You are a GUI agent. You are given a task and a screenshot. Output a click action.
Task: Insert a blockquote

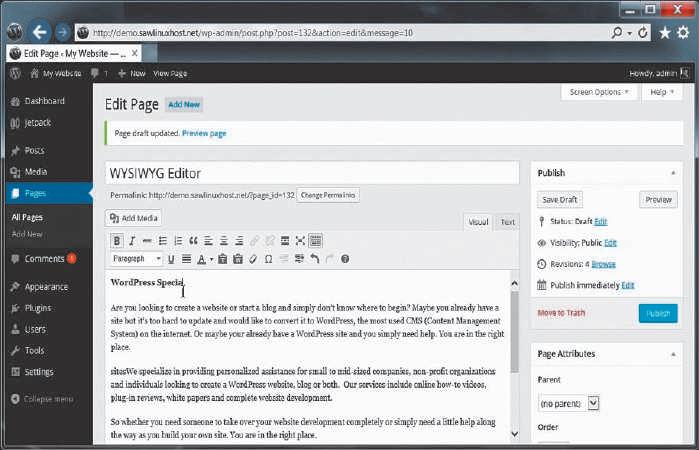pos(193,241)
